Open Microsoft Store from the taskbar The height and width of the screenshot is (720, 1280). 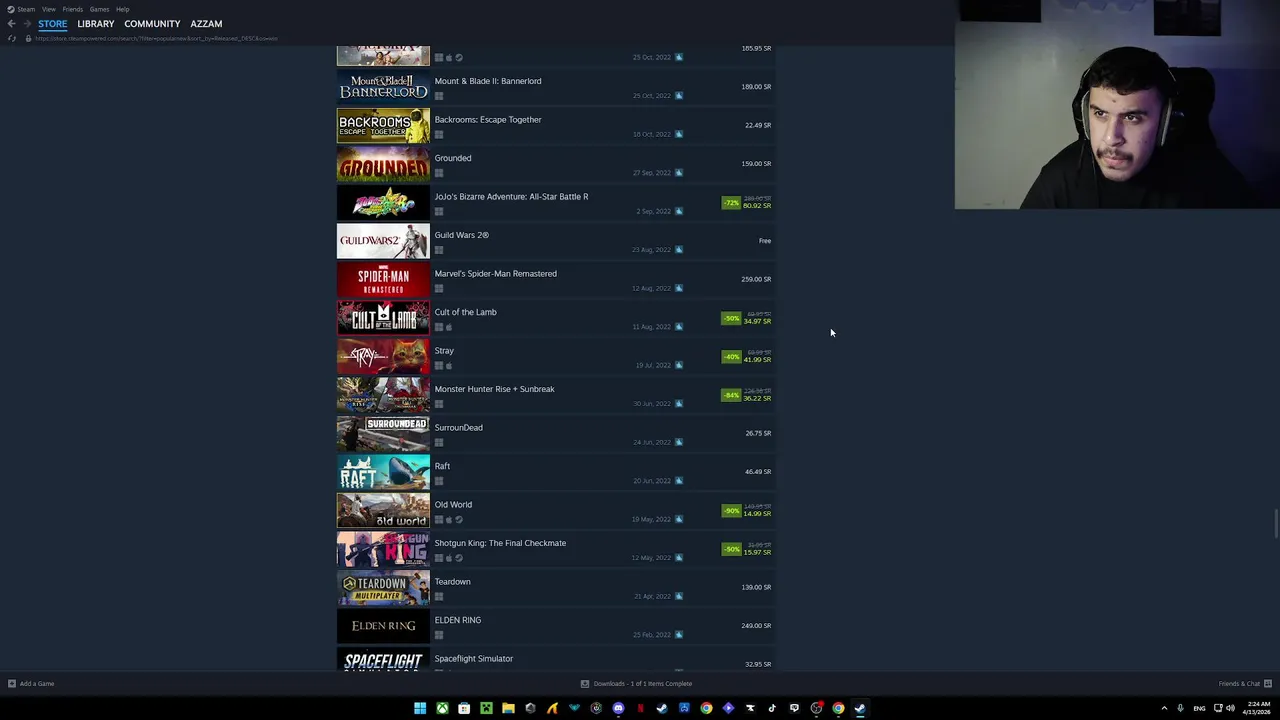coord(464,708)
